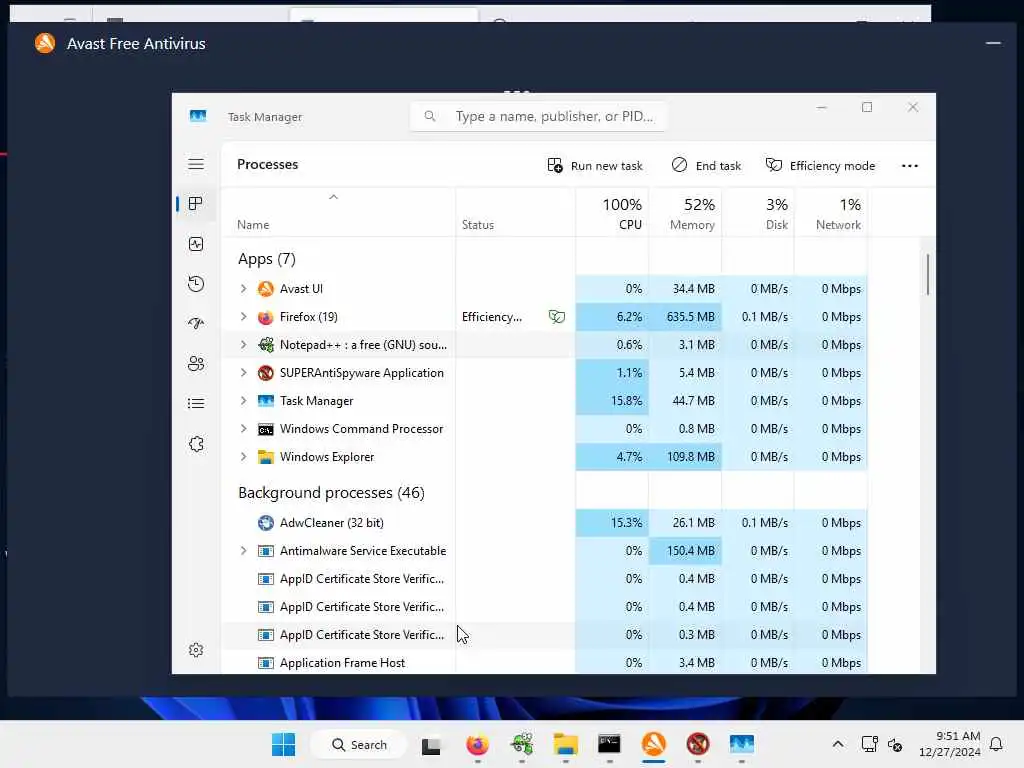
Task: Click the Firefox 635.5 MB memory cell
Action: point(685,317)
